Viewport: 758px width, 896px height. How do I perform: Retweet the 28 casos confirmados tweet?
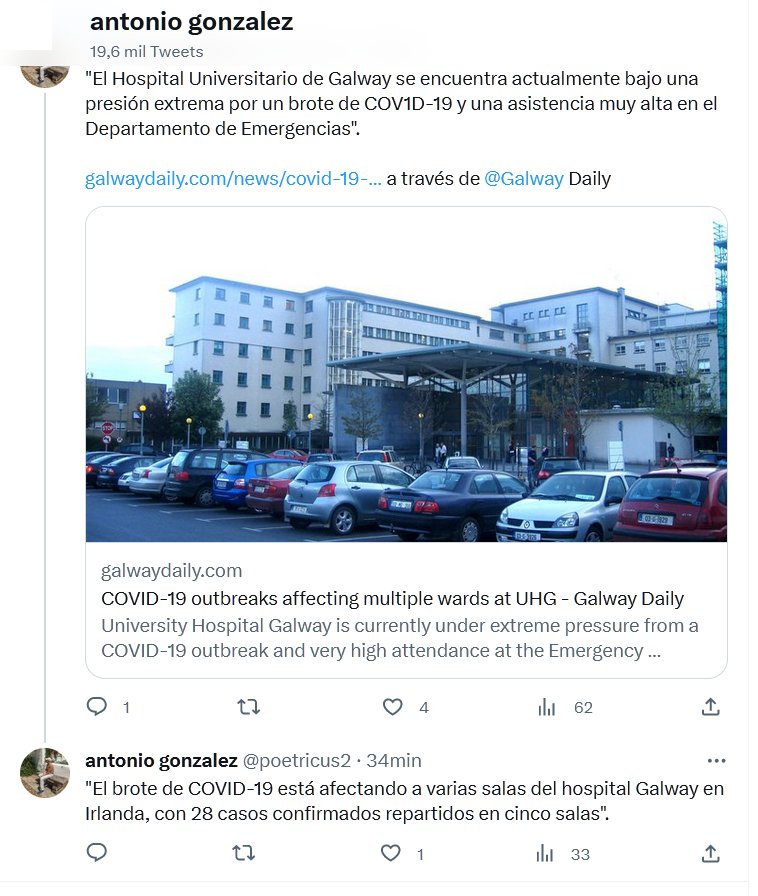point(244,853)
